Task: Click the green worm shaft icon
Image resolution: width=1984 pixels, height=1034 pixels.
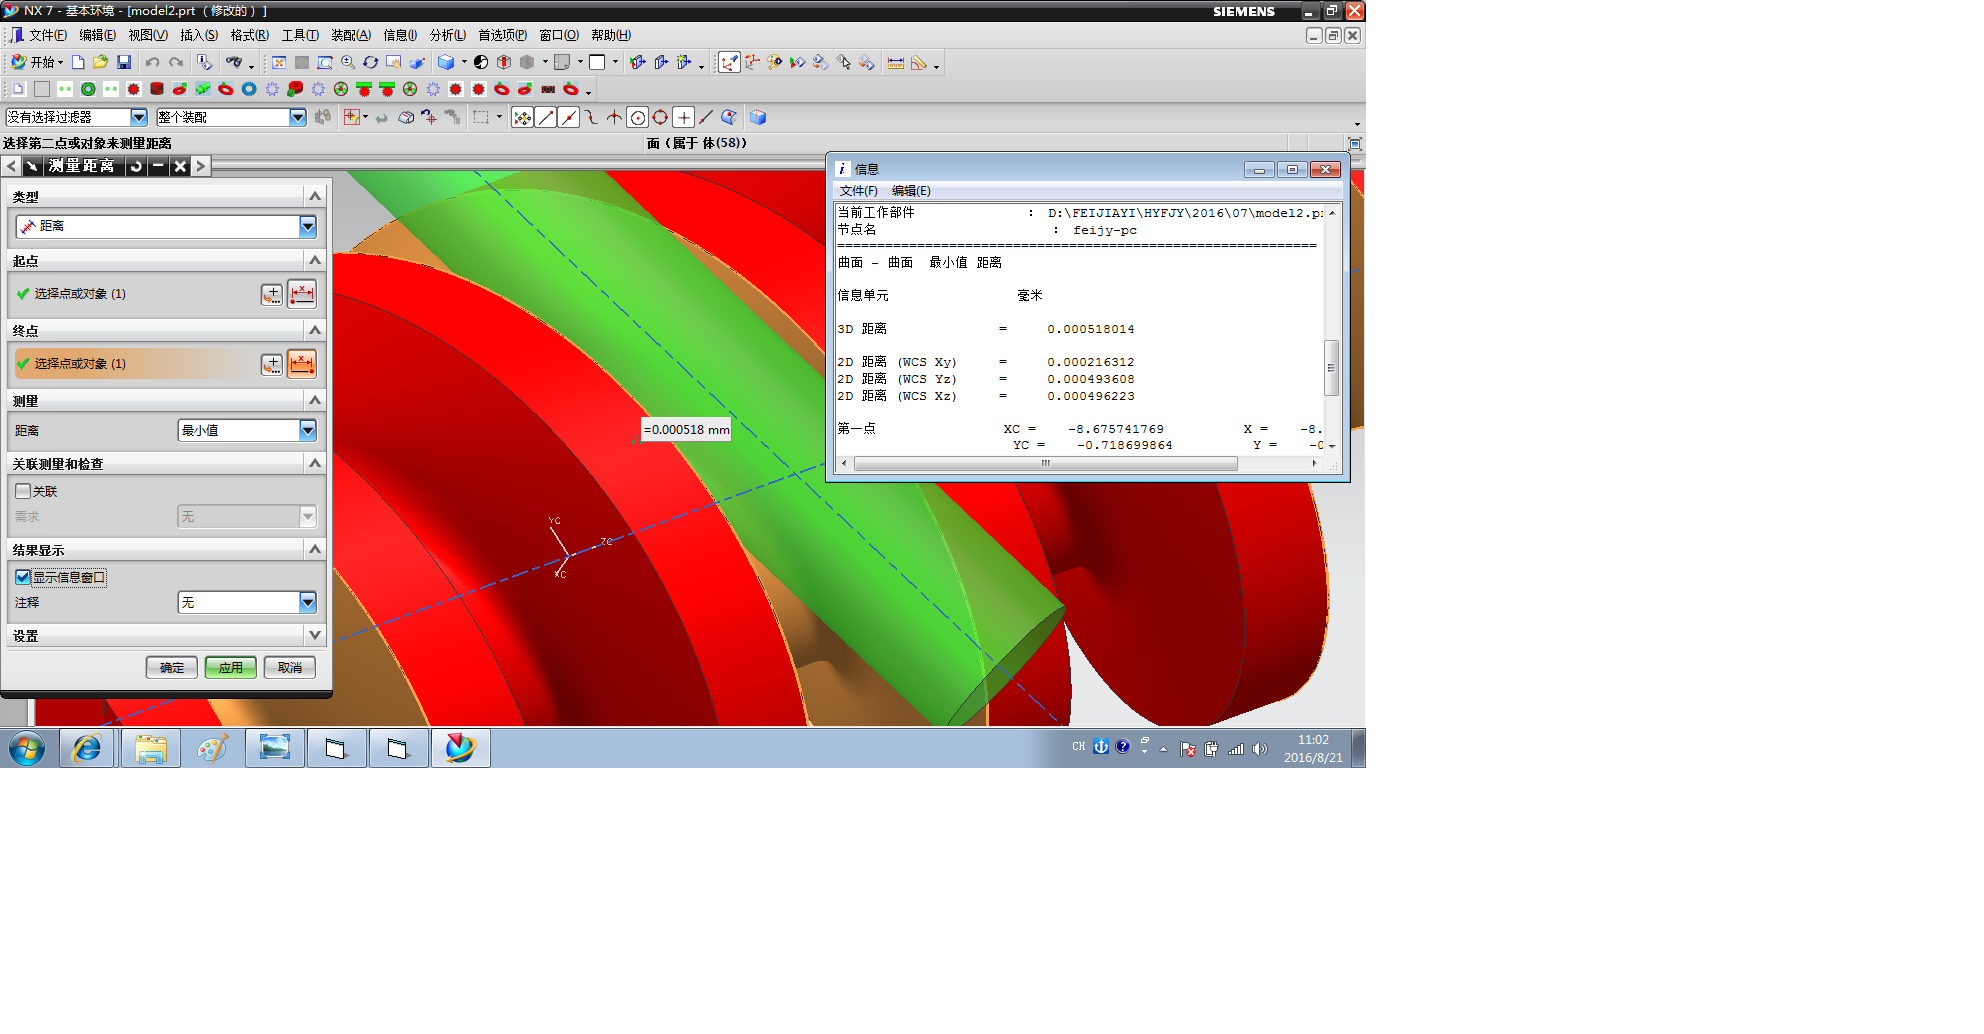Action: point(203,89)
